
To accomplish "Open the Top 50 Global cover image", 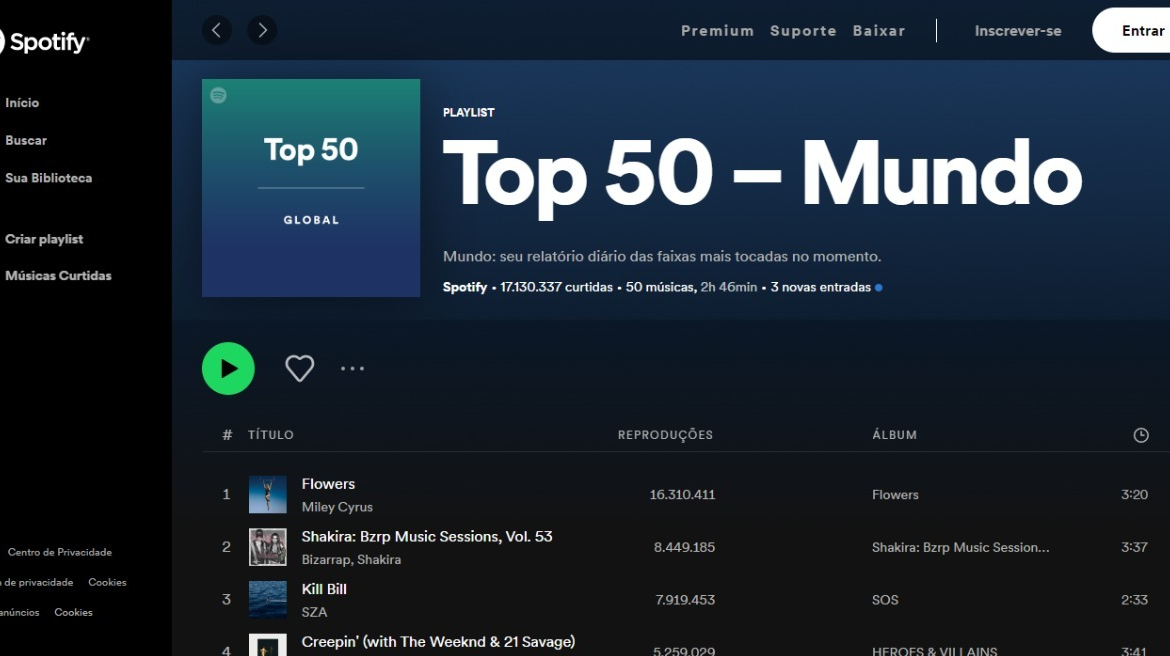I will click(x=311, y=188).
